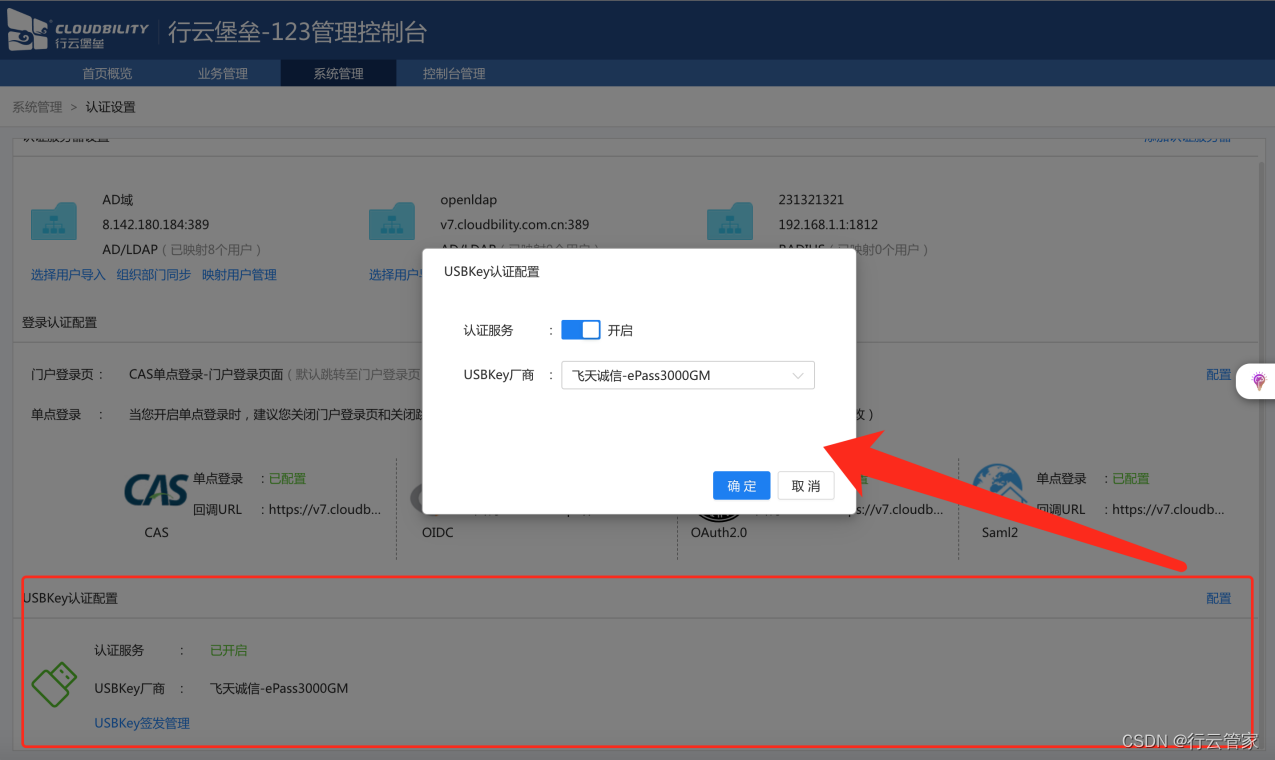Open the USBKey厂商 dropdown
This screenshot has height=760, width=1275.
pos(688,375)
